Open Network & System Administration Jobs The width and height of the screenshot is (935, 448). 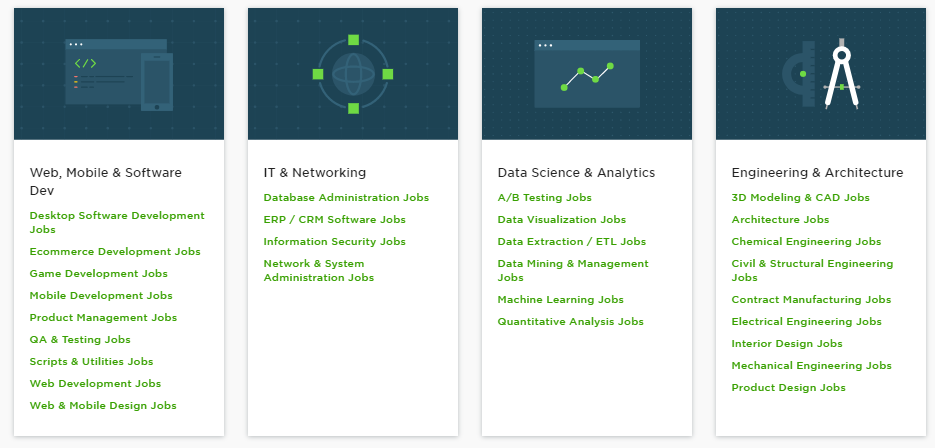(x=319, y=270)
